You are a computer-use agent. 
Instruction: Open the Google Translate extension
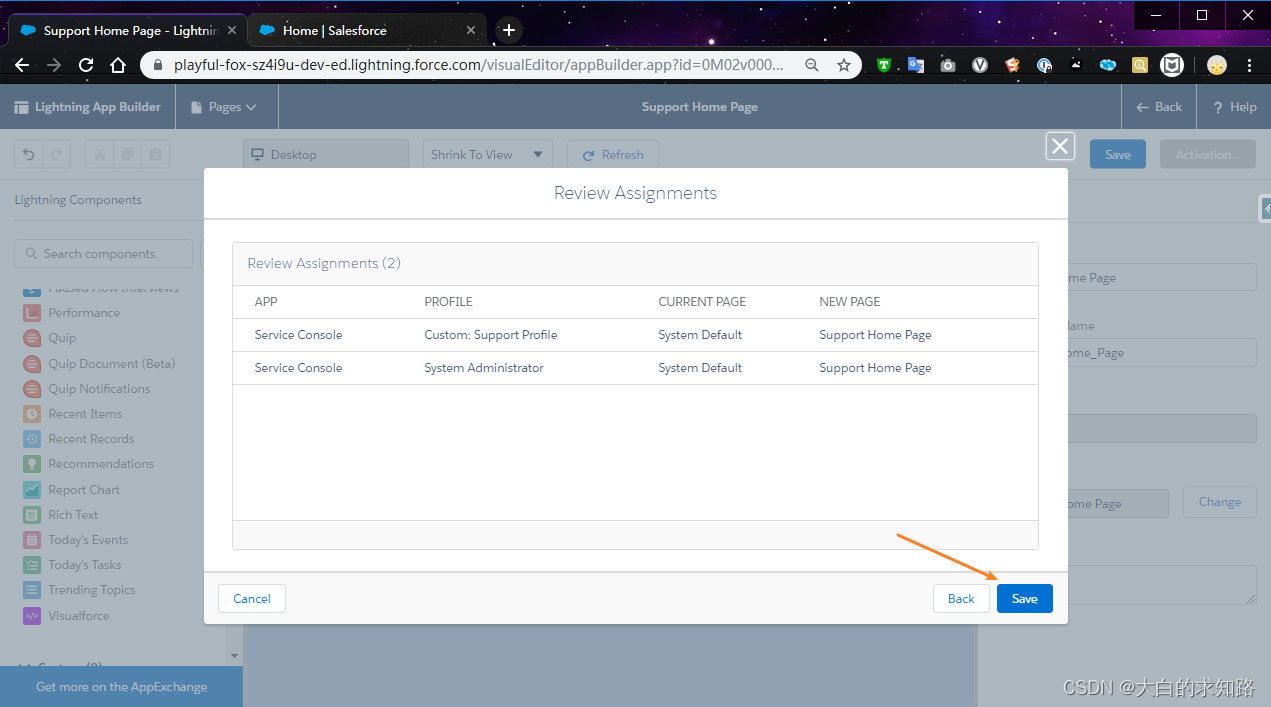click(916, 65)
